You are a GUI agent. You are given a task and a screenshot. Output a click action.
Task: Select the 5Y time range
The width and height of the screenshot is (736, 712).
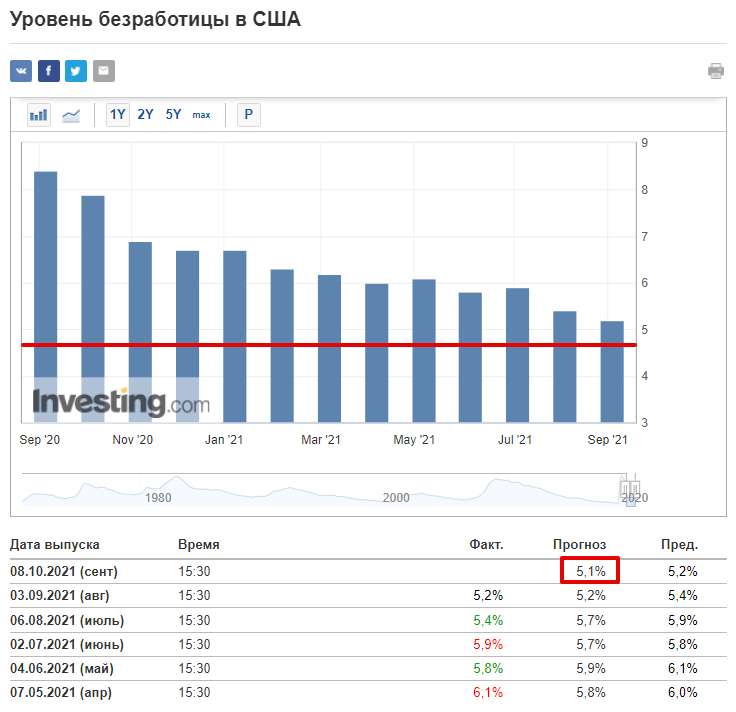(173, 115)
